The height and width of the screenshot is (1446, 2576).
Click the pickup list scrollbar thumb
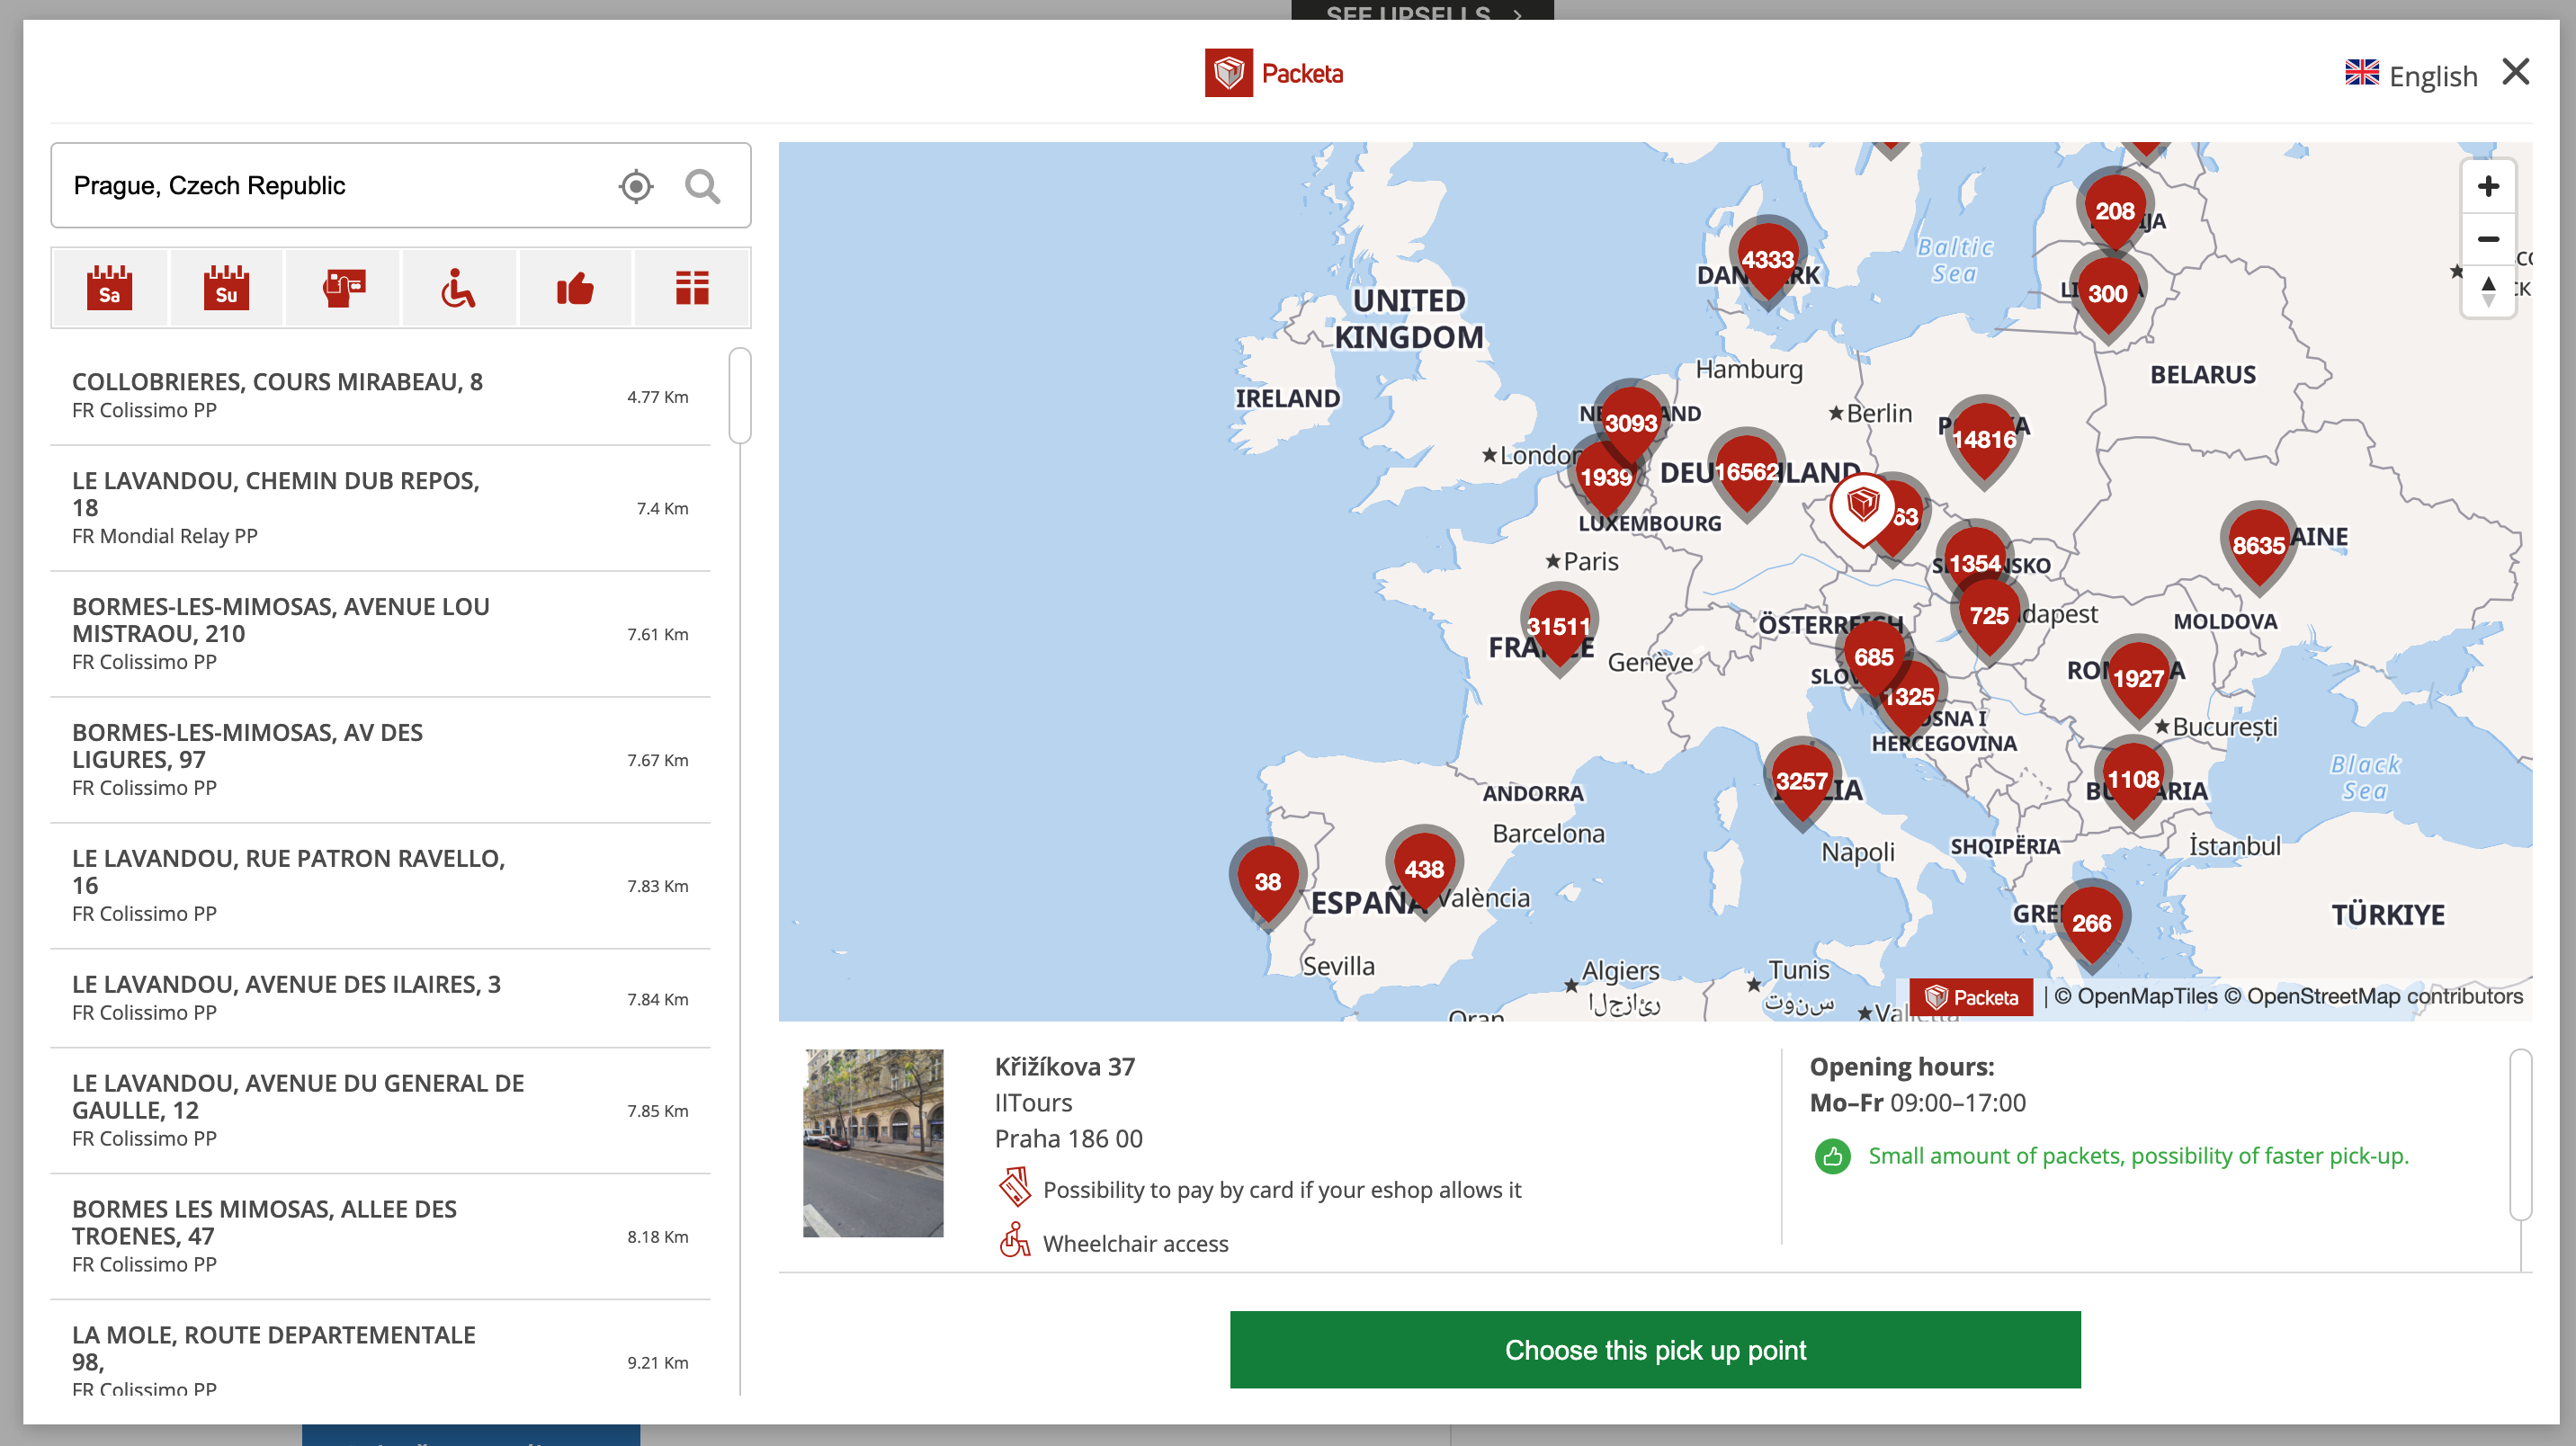tap(740, 395)
